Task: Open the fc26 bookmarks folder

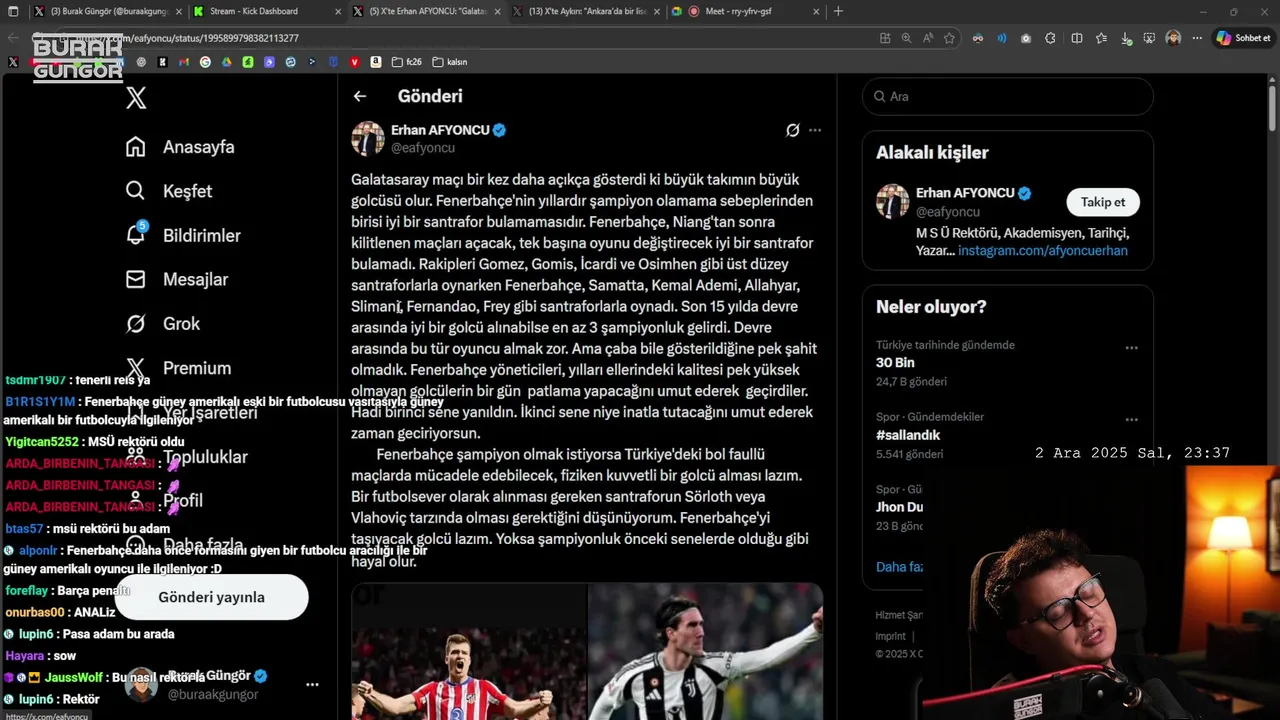Action: click(406, 62)
